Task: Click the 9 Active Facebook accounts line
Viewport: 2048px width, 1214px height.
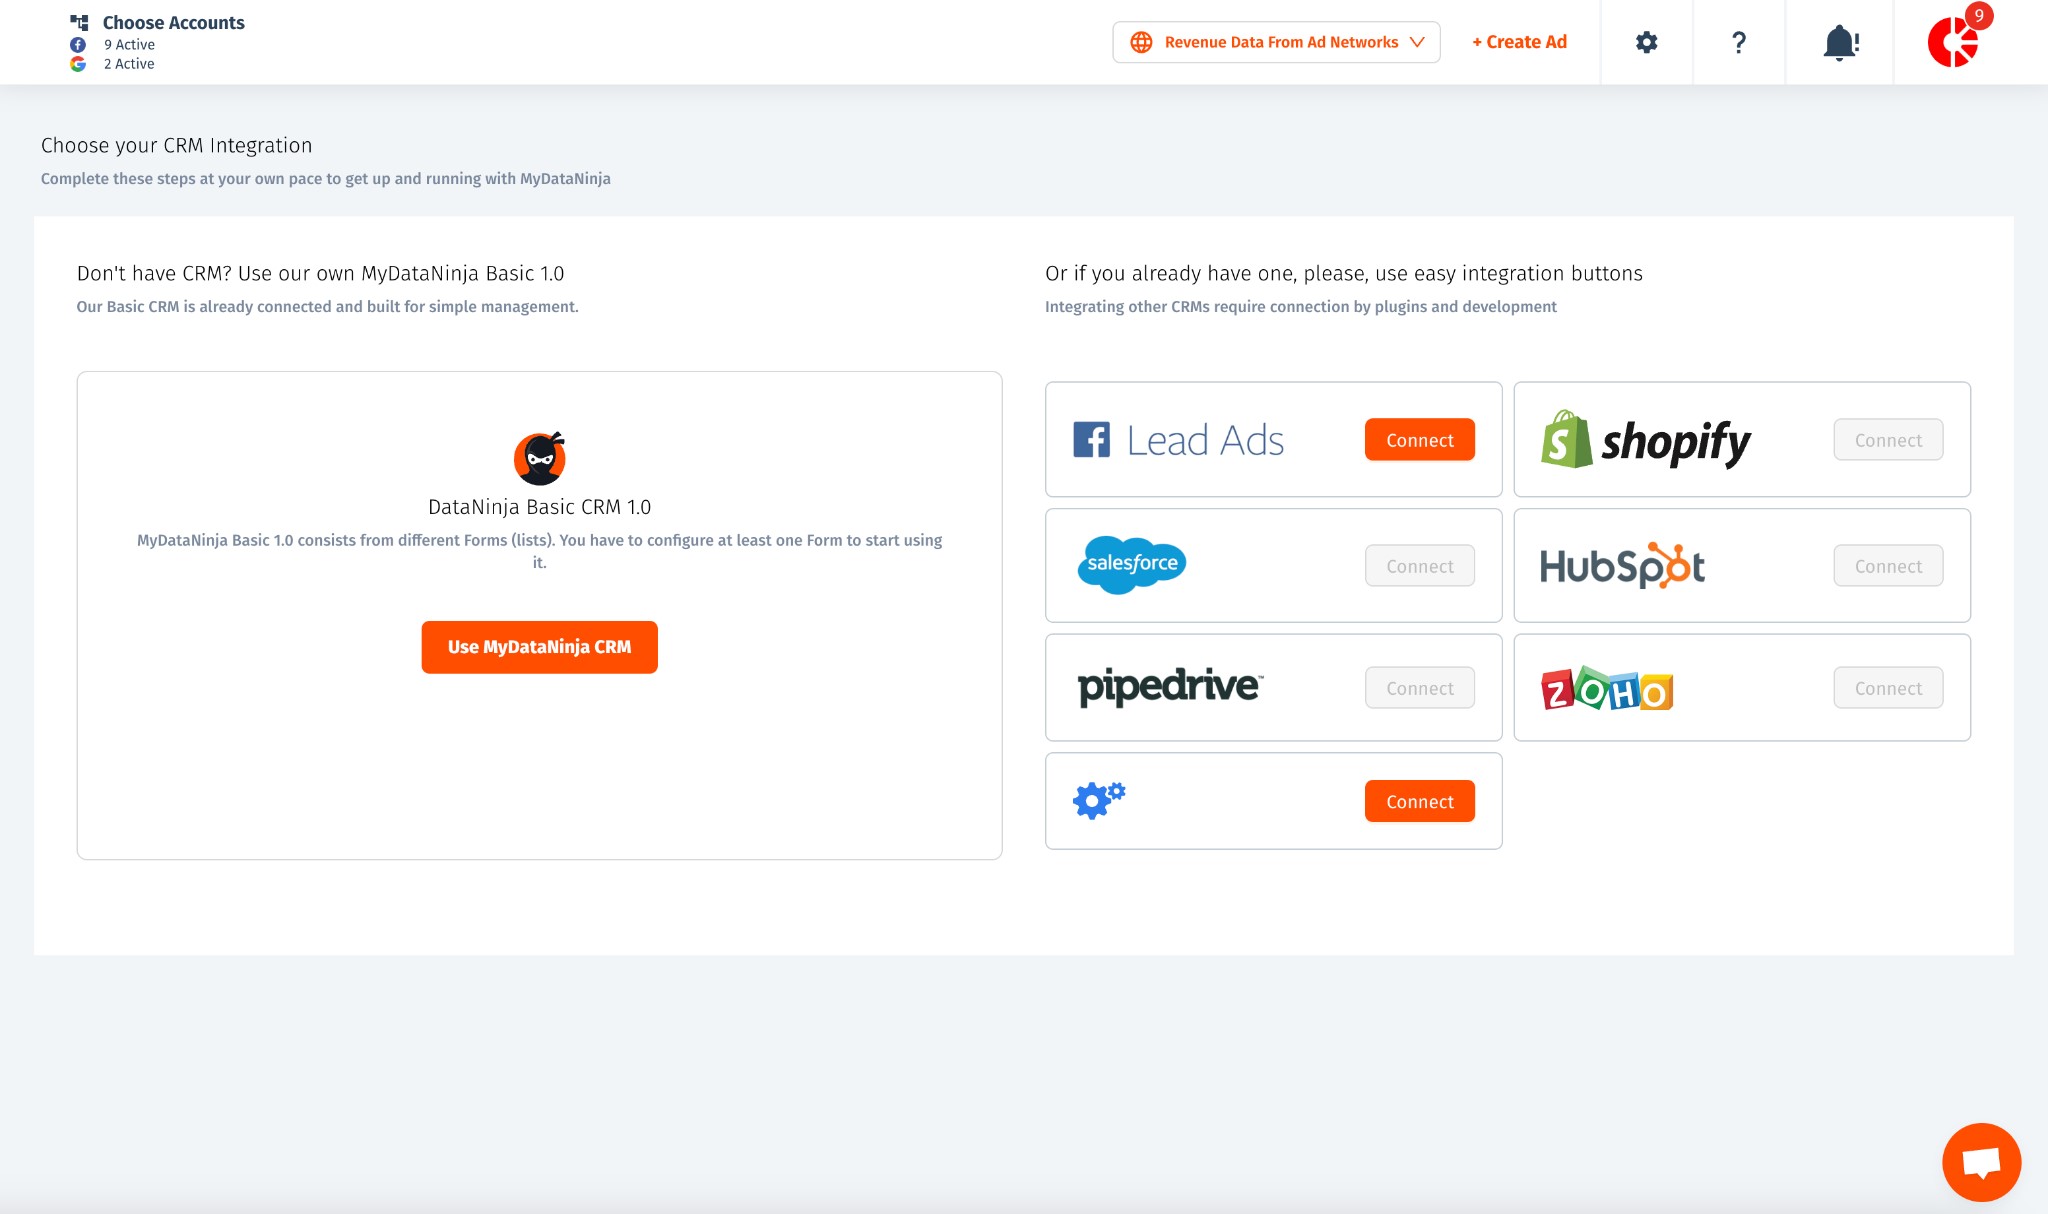Action: (129, 44)
